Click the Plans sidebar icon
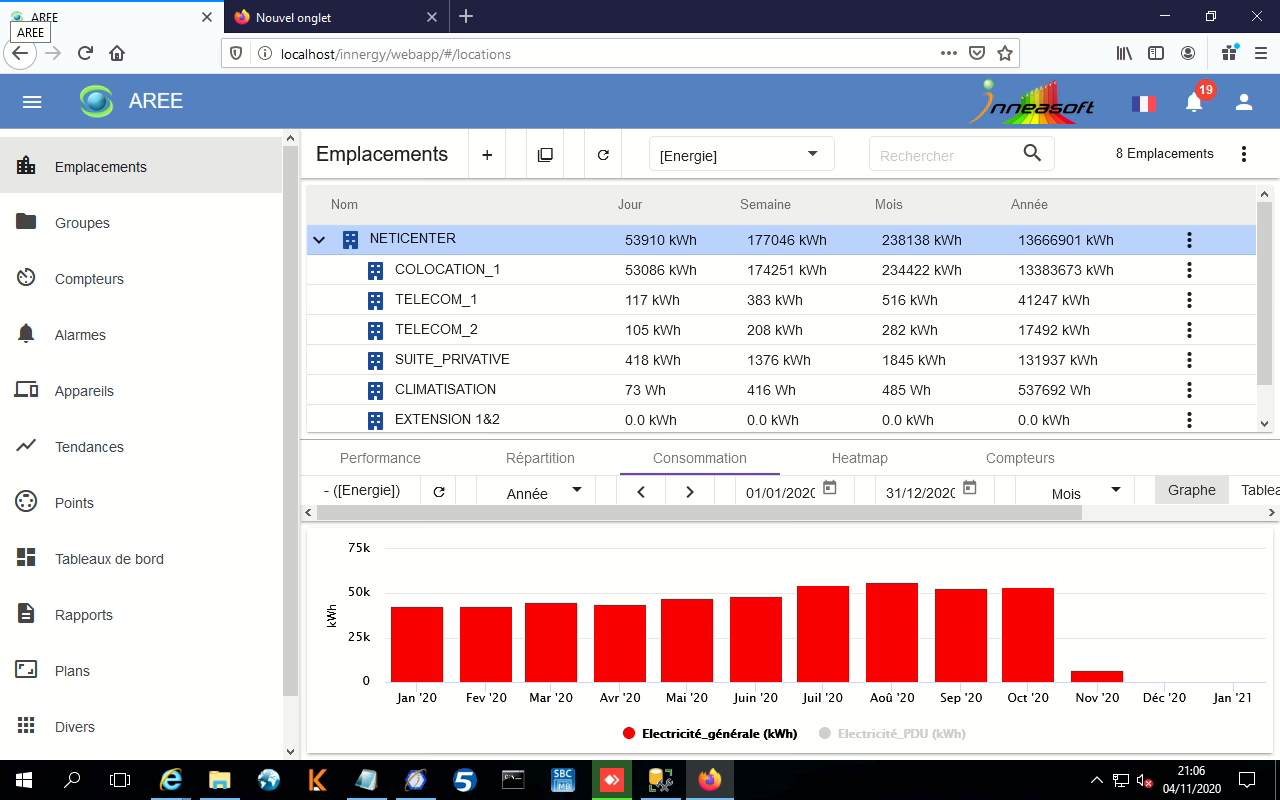The height and width of the screenshot is (800, 1280). click(x=27, y=670)
